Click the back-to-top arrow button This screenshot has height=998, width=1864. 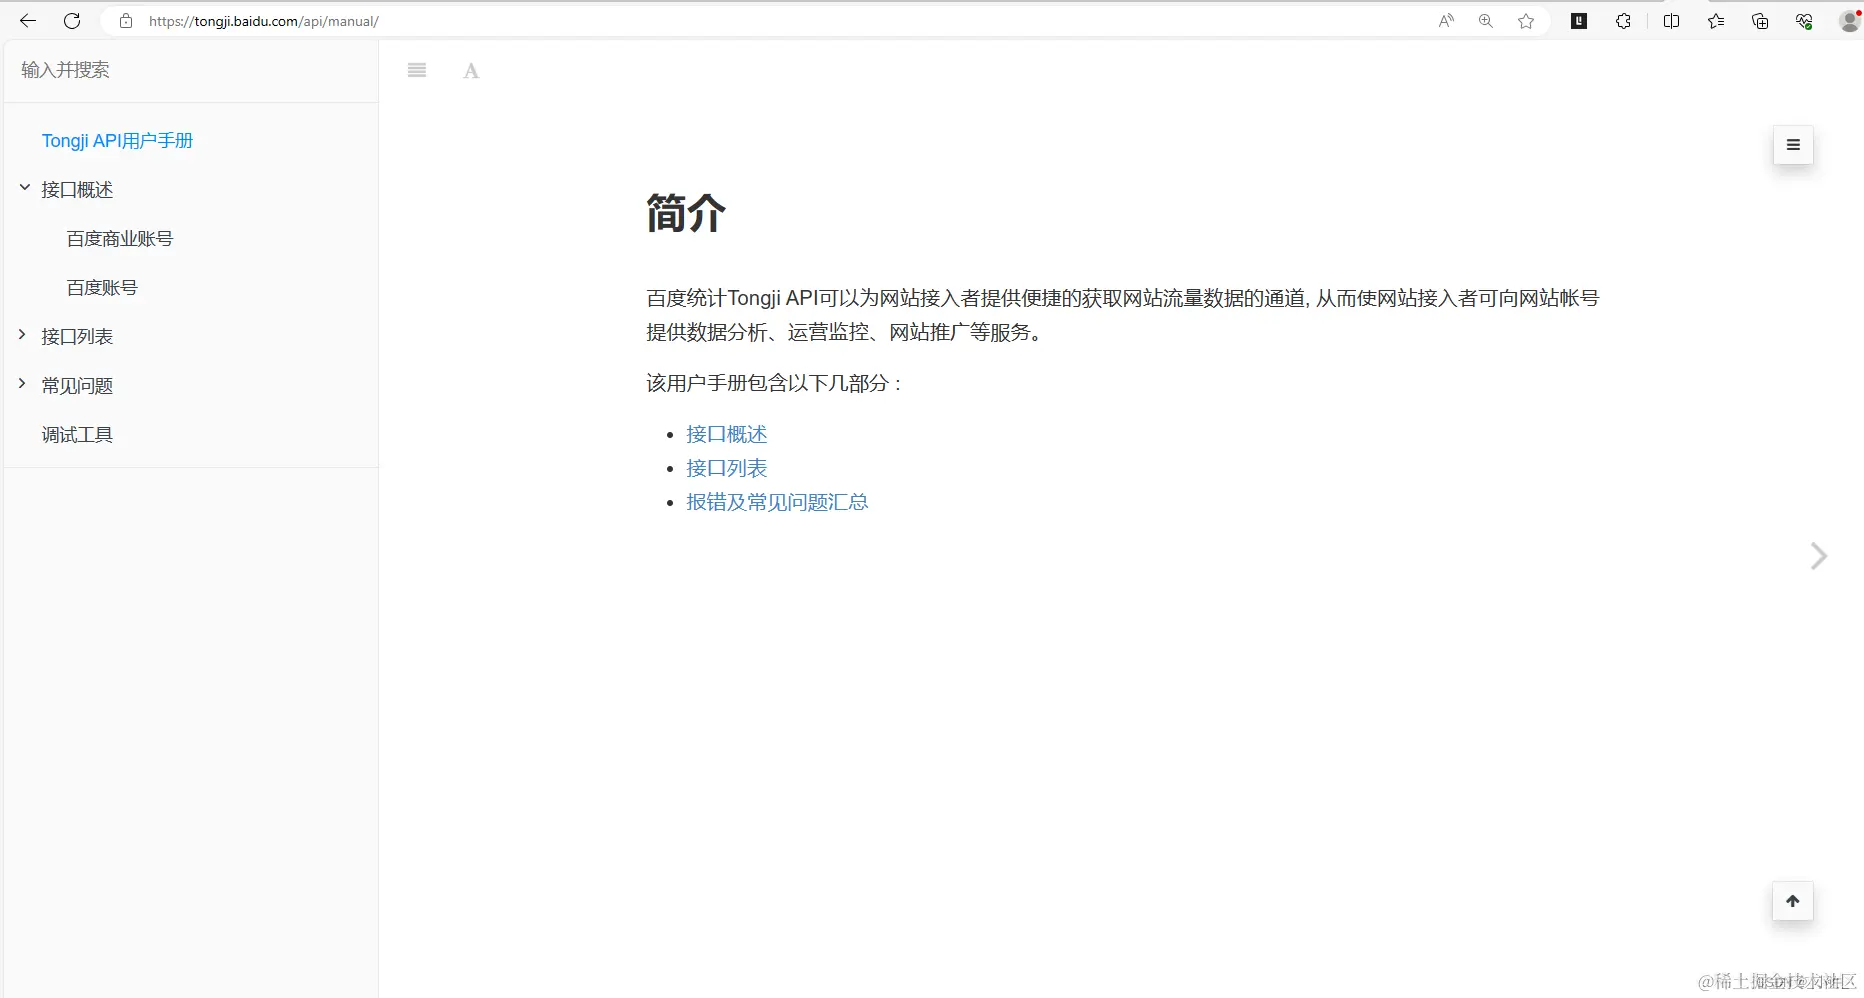tap(1792, 901)
